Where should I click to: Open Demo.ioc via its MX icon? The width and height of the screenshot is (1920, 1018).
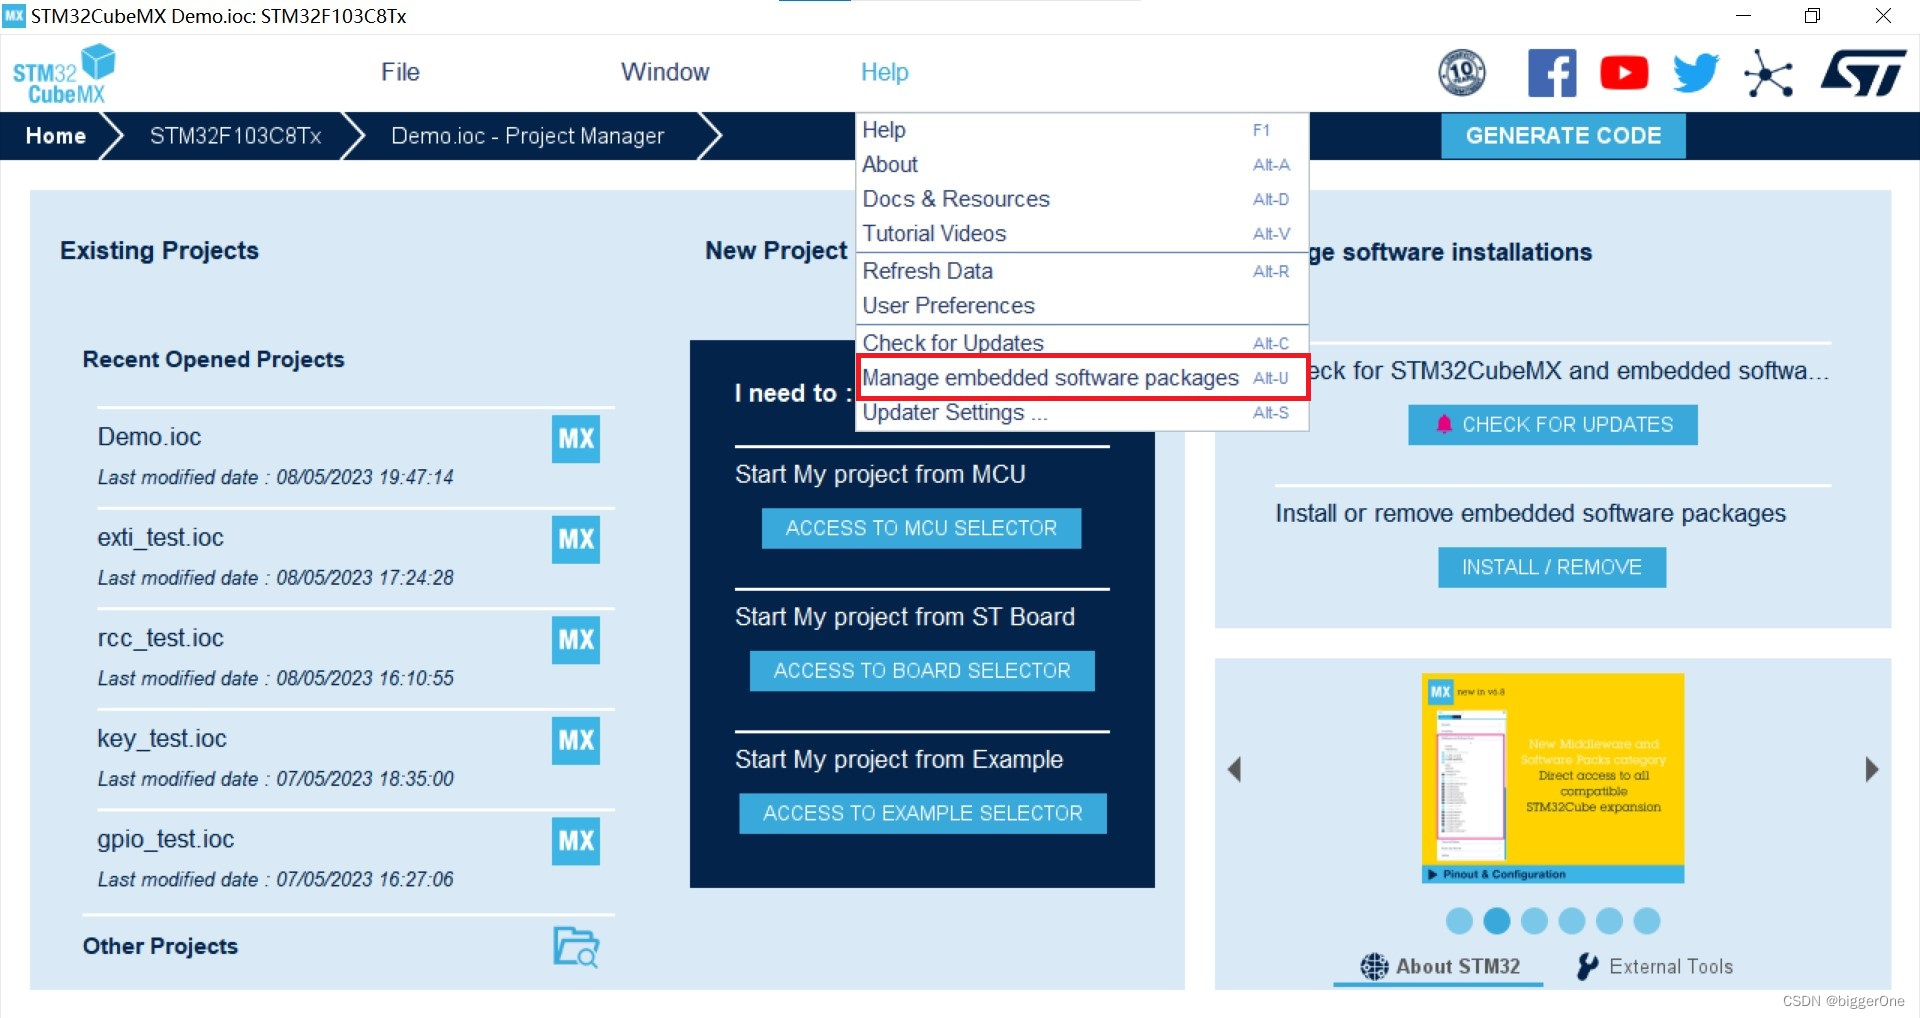576,439
